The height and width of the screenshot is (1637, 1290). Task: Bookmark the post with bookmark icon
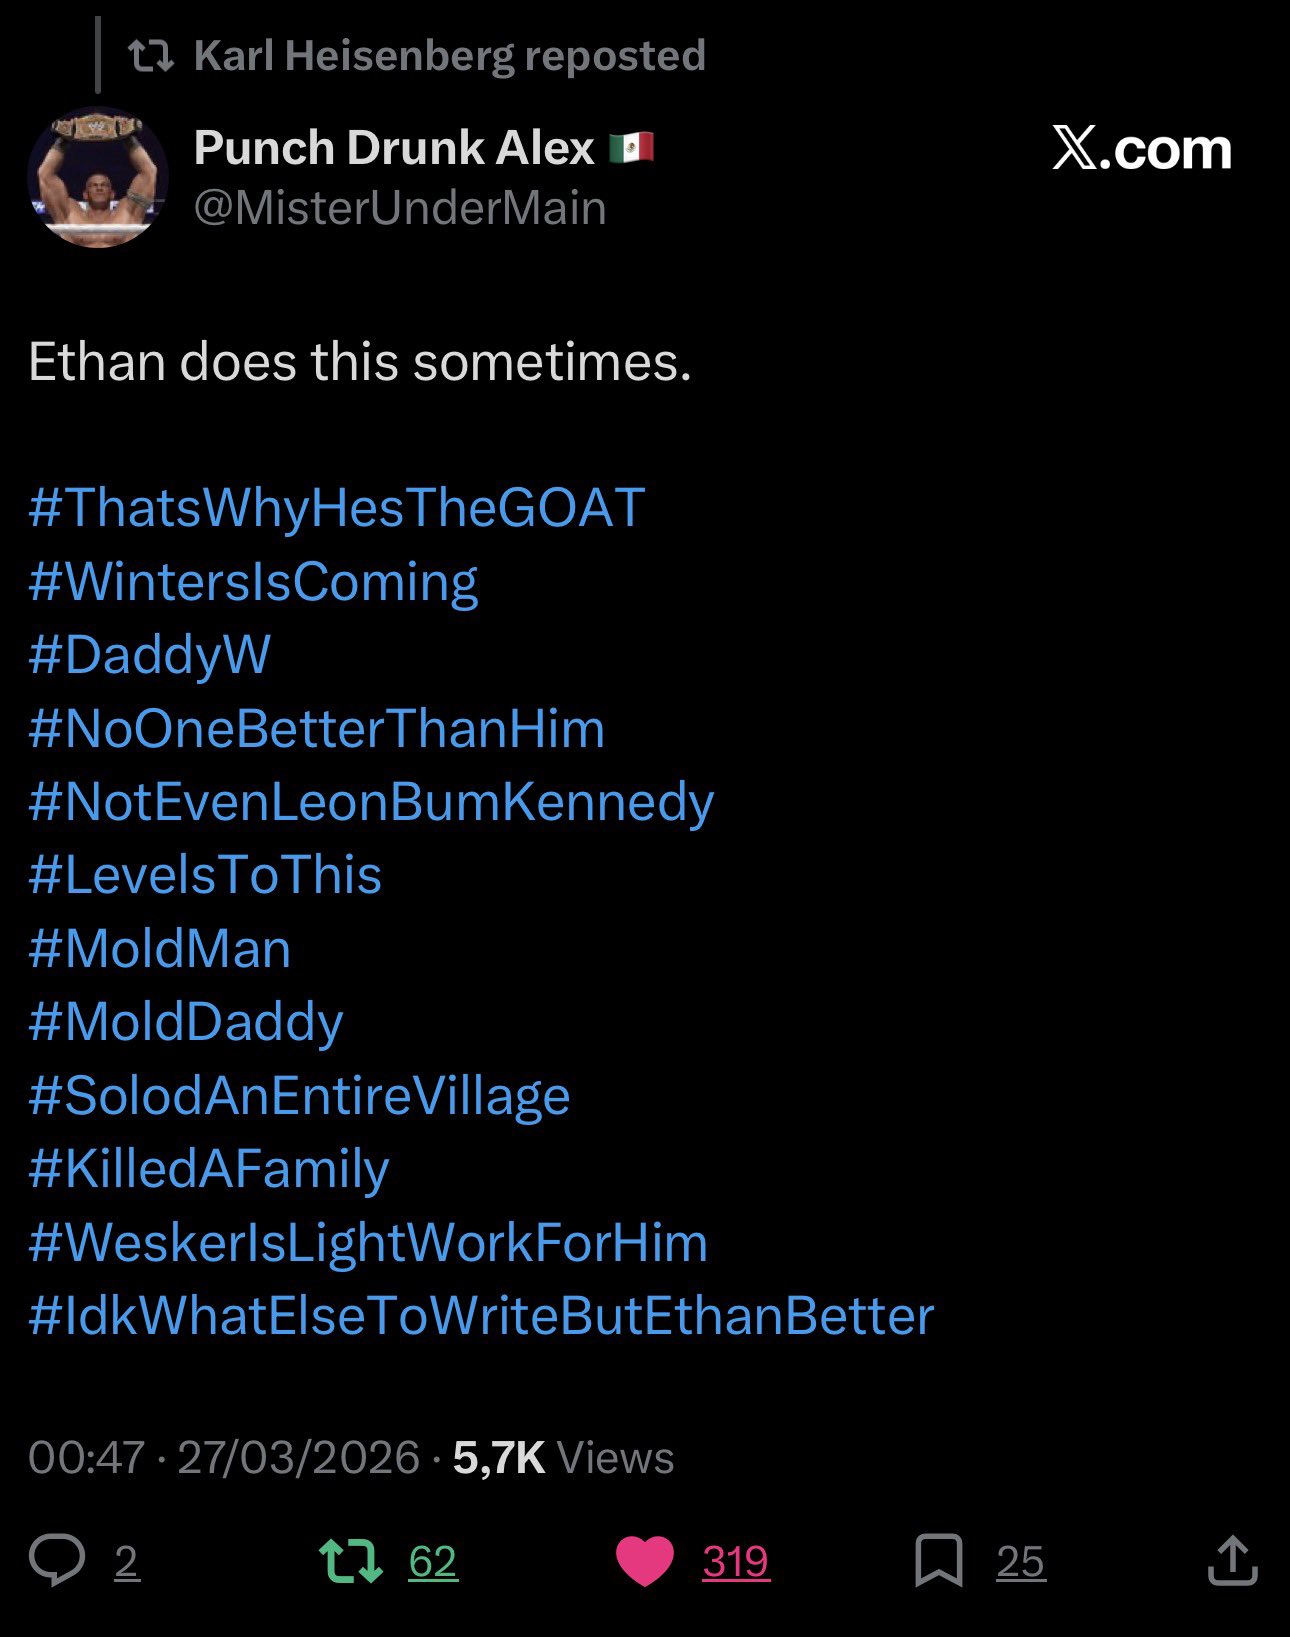click(939, 1560)
